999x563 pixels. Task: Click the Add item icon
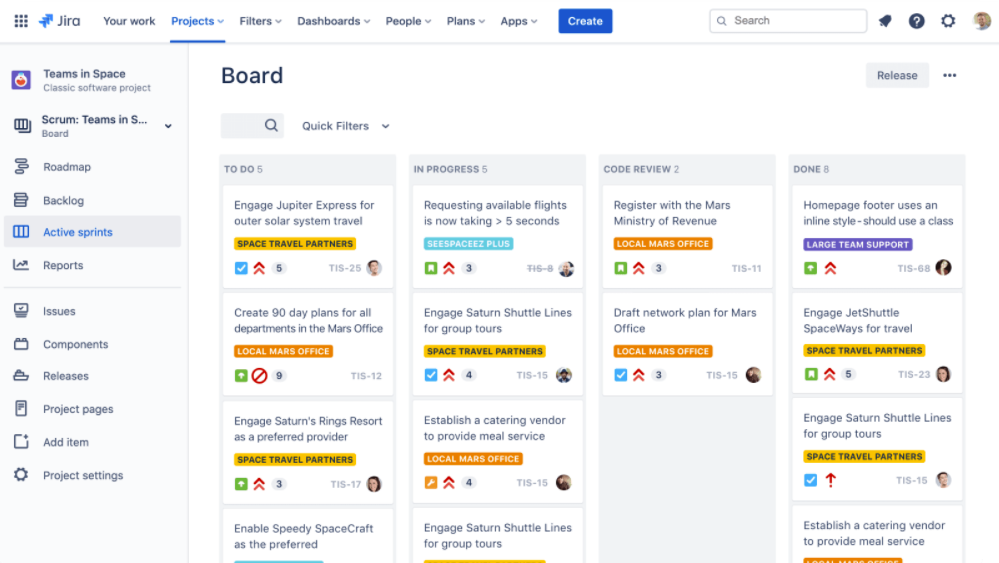click(21, 442)
